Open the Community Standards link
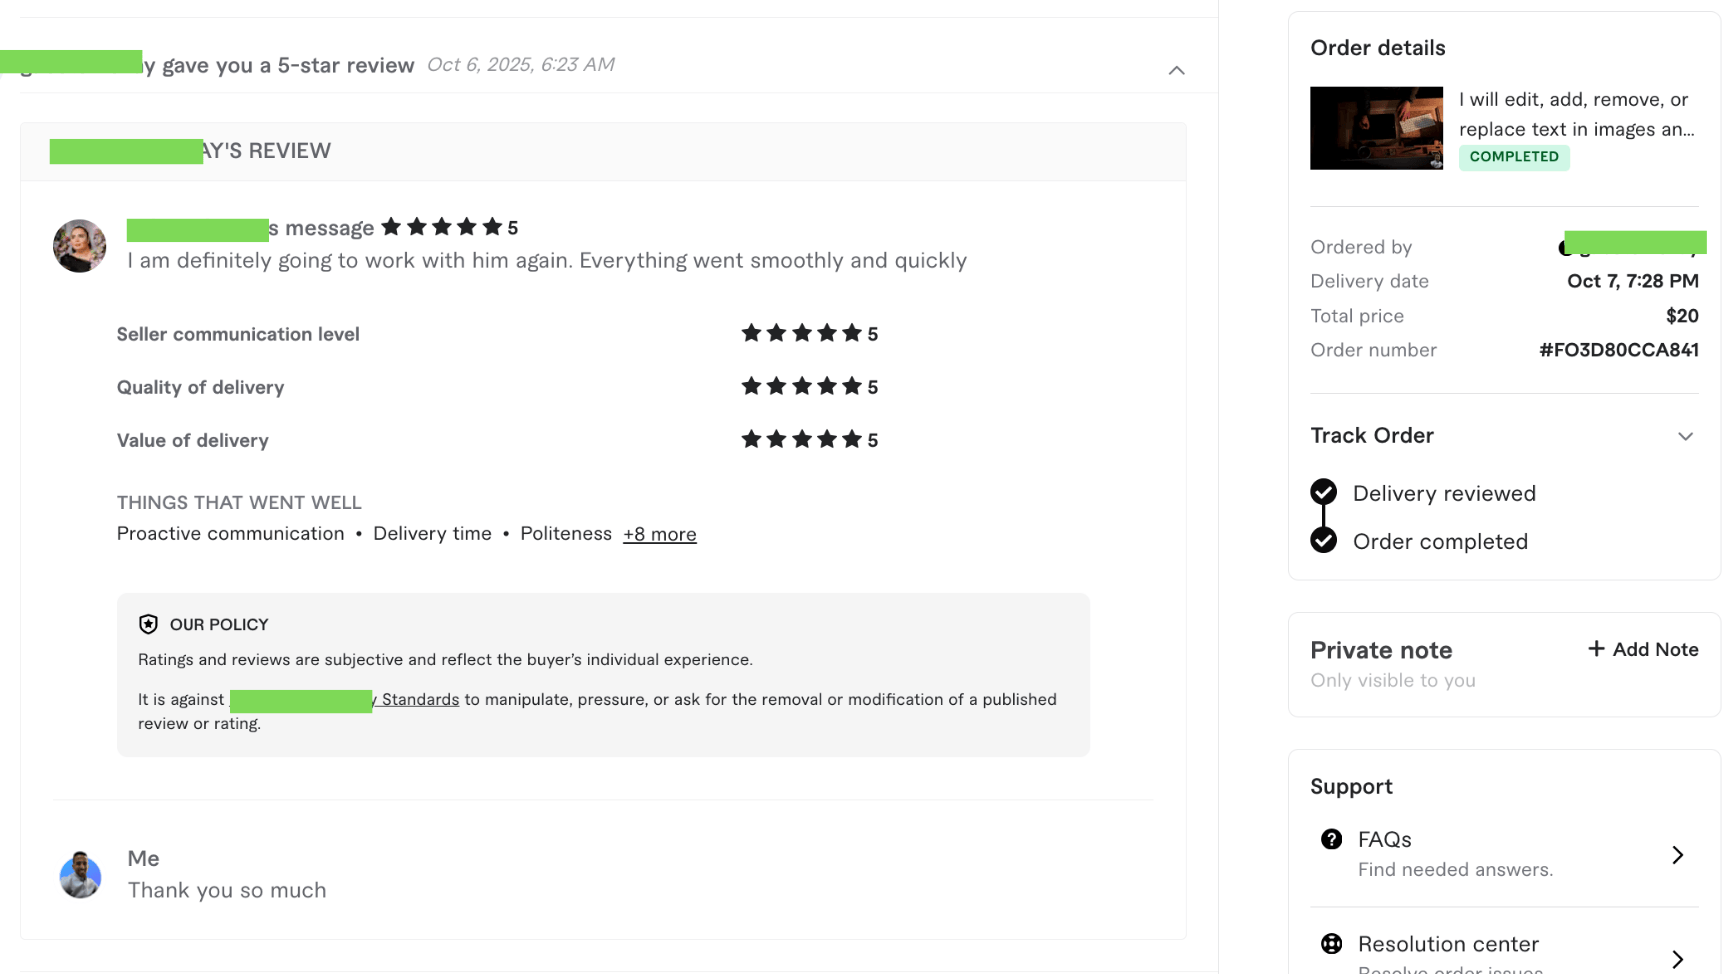 click(416, 699)
